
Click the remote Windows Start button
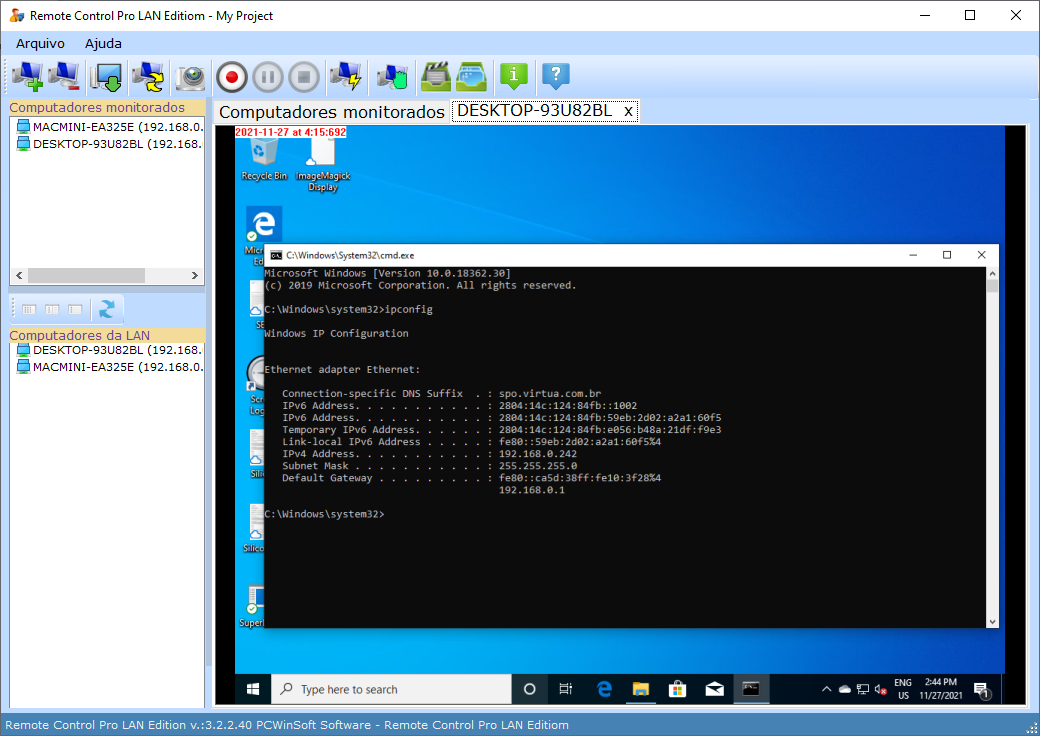click(x=253, y=689)
